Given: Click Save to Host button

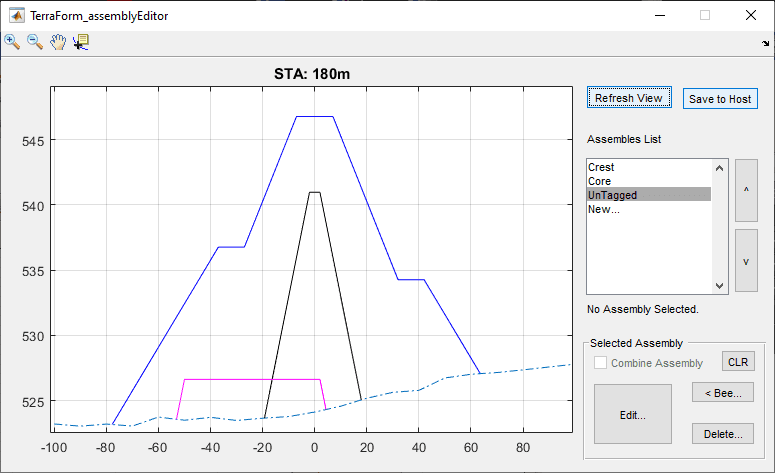Looking at the screenshot, I should [x=720, y=99].
